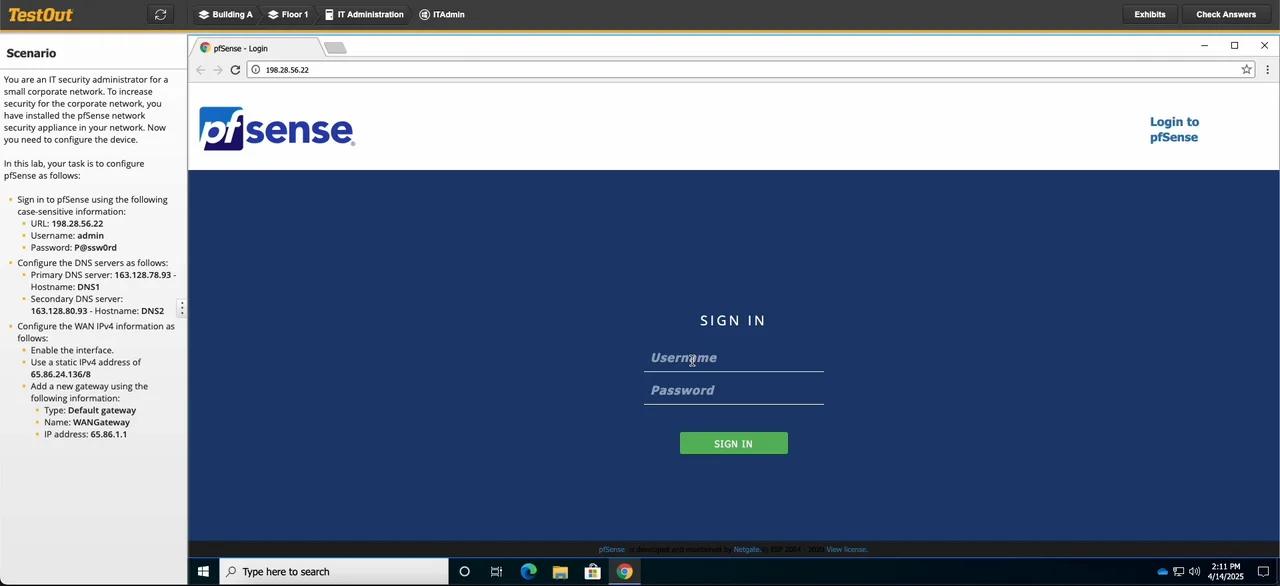This screenshot has width=1280, height=586.
Task: Click the volume icon in the system tray
Action: click(x=1194, y=571)
